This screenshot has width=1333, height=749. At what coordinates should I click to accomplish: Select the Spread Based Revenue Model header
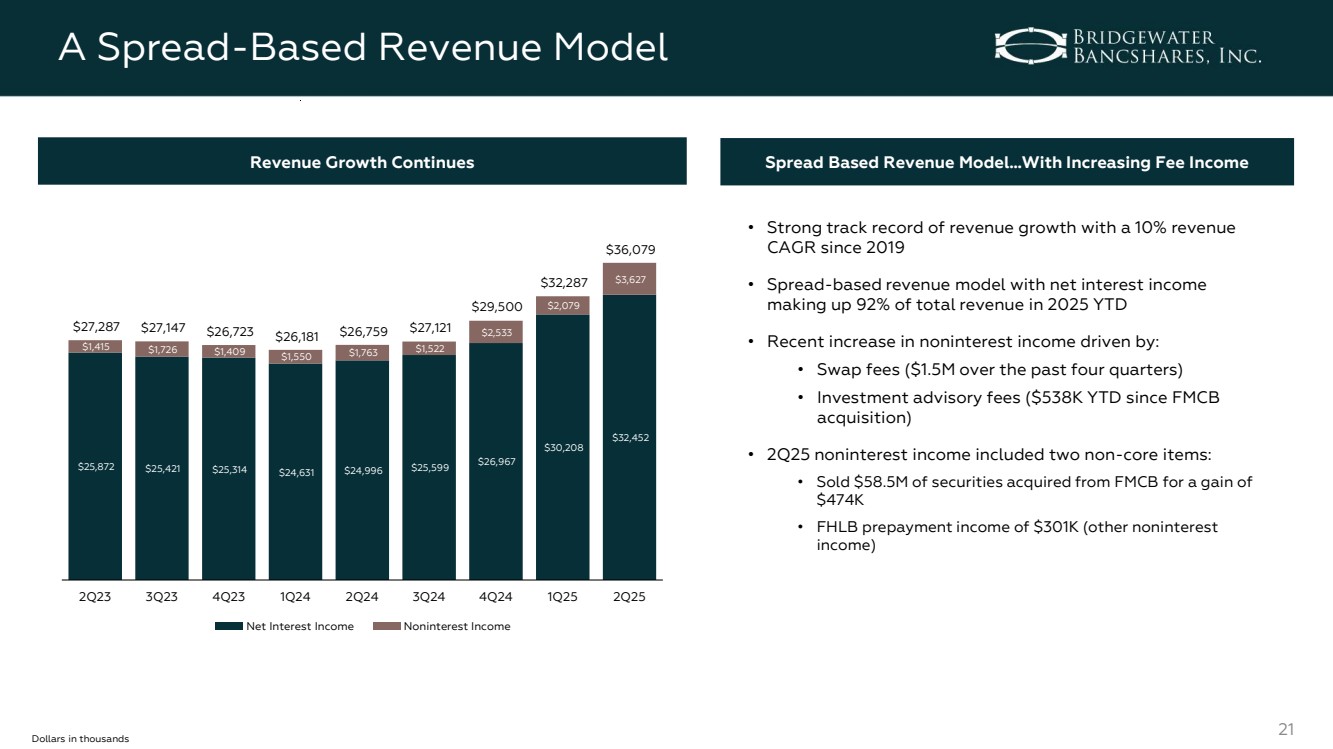point(1006,162)
